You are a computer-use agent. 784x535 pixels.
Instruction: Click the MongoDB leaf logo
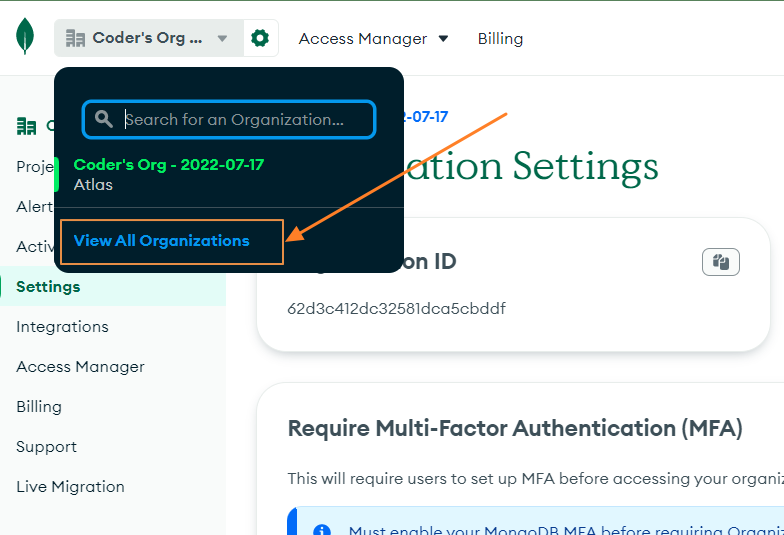(25, 36)
